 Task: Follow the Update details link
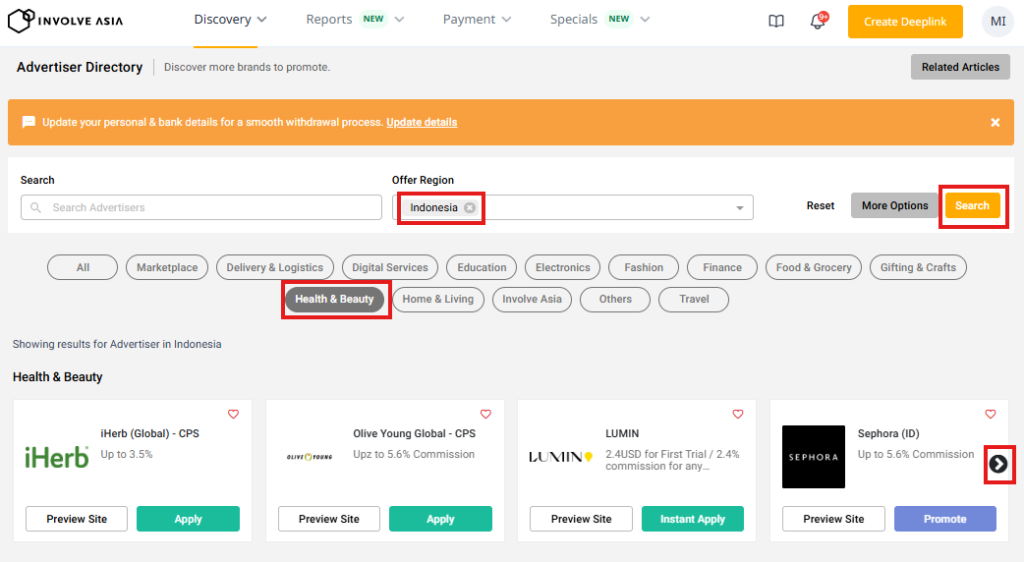coord(421,122)
